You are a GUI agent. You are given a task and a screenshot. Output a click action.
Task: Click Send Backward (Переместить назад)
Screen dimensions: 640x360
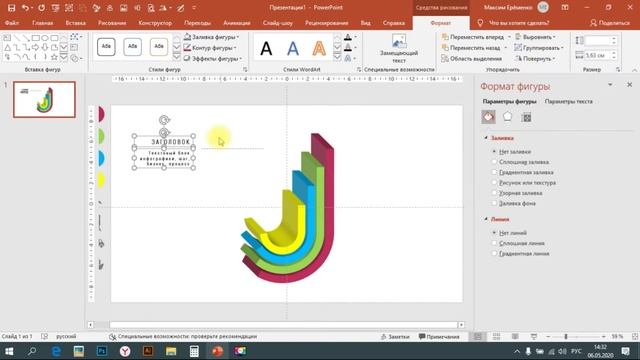[x=471, y=48]
